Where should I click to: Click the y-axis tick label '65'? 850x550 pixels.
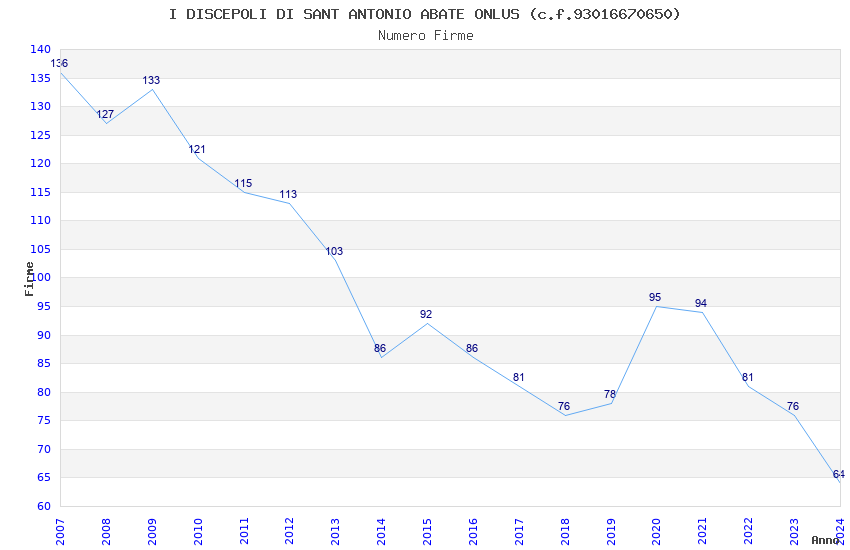point(44,478)
